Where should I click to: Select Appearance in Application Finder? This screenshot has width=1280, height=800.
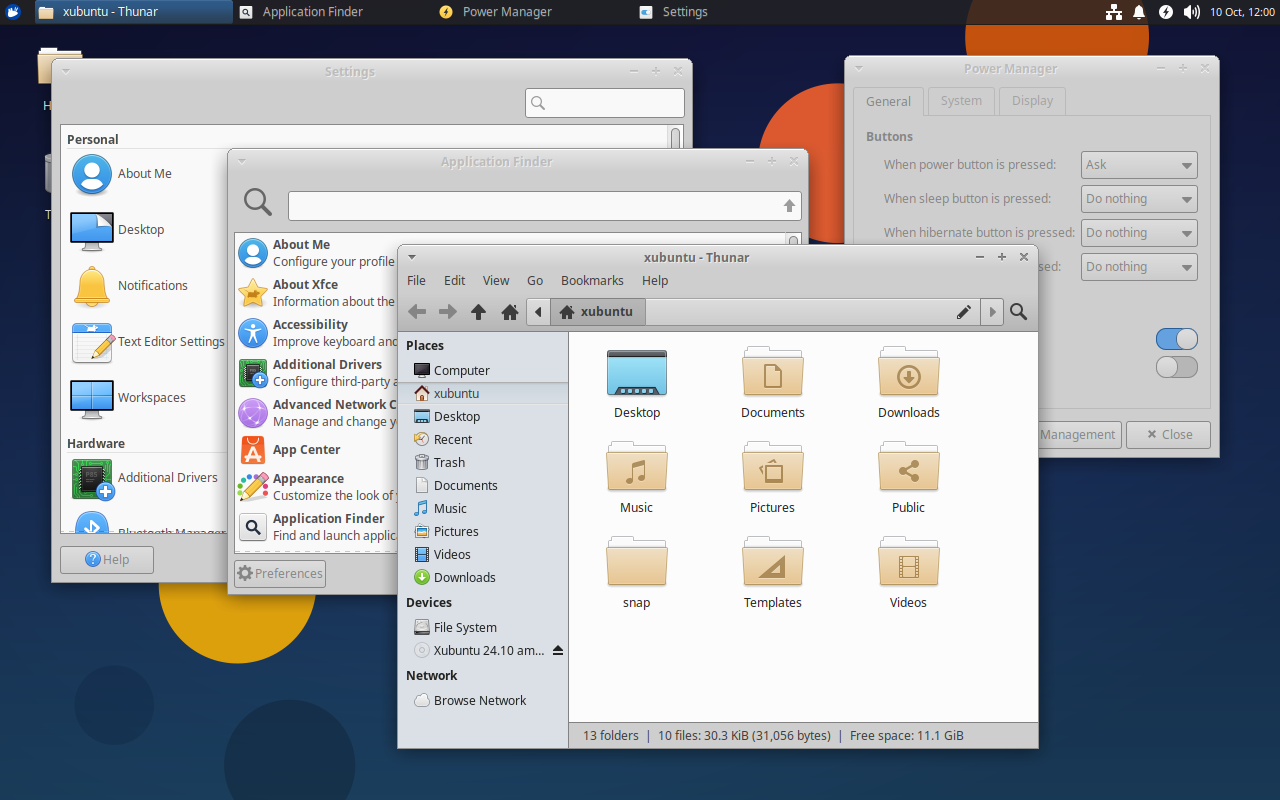point(317,487)
